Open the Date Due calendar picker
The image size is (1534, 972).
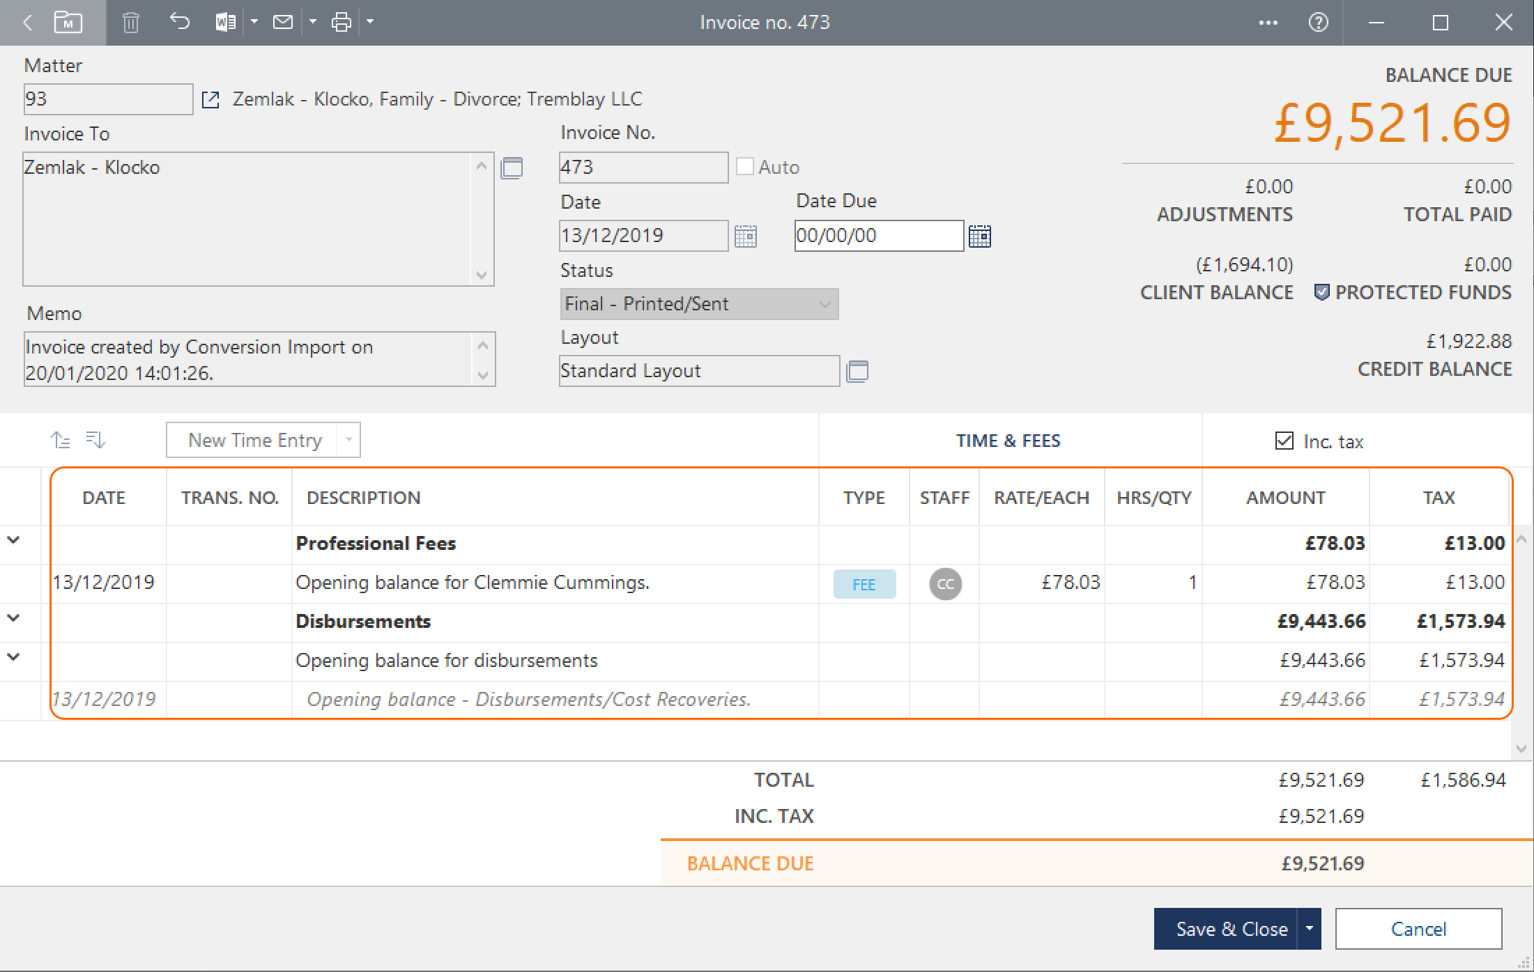click(x=979, y=237)
